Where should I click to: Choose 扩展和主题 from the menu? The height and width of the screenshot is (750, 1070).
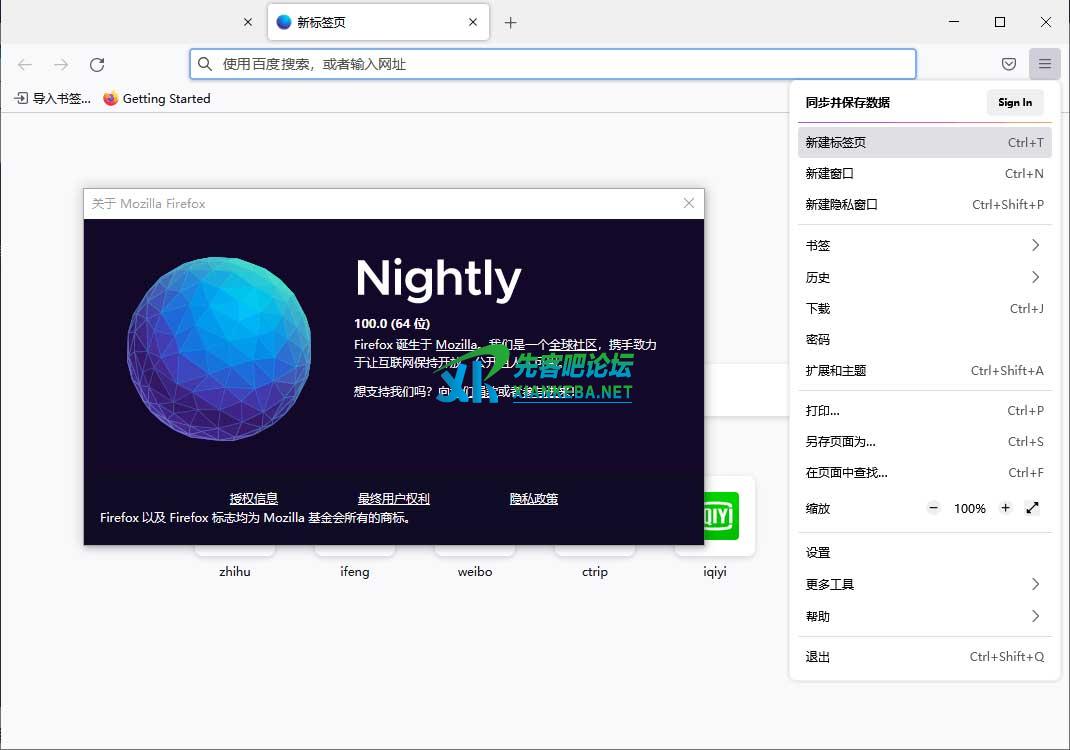[836, 371]
